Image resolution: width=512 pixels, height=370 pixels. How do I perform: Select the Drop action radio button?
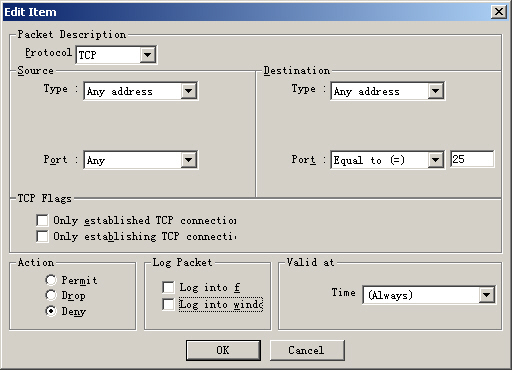click(x=51, y=295)
